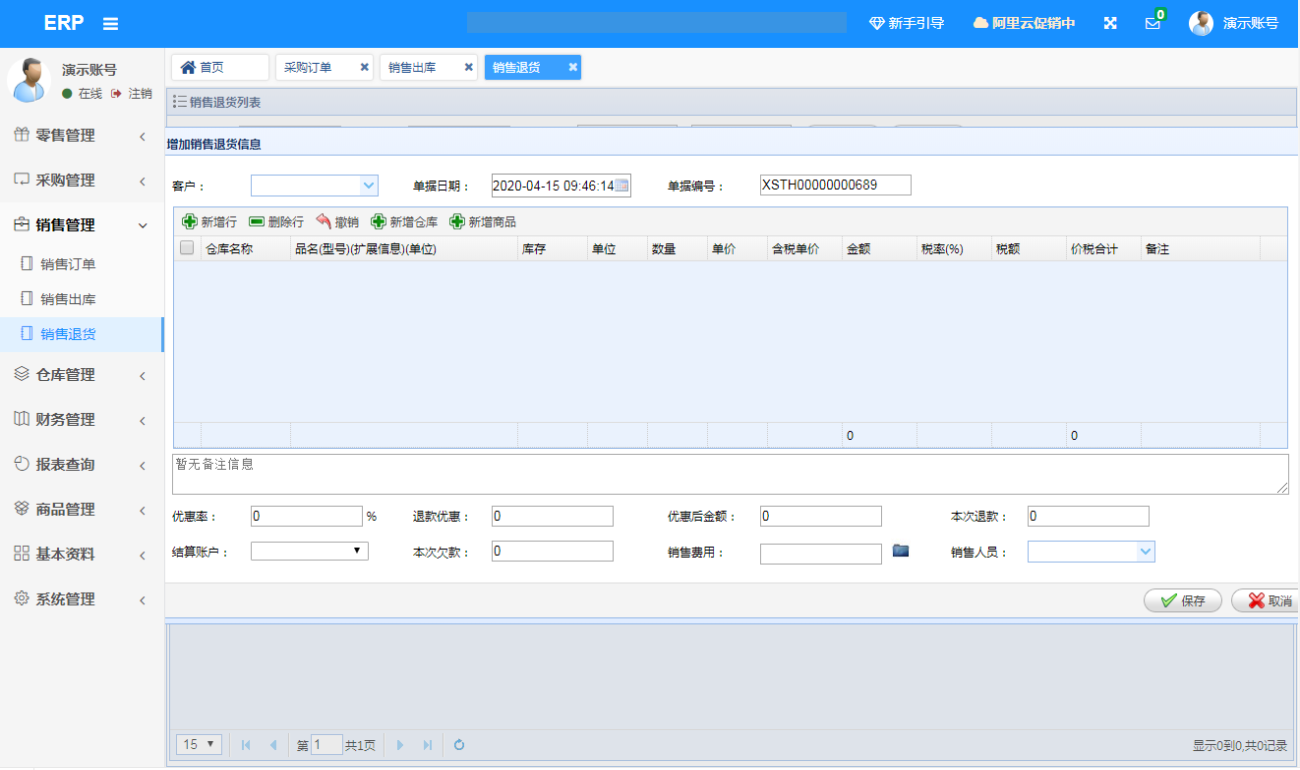This screenshot has height=770, width=1300.
Task: Expand the 采购管理 sidebar menu
Action: (x=82, y=180)
